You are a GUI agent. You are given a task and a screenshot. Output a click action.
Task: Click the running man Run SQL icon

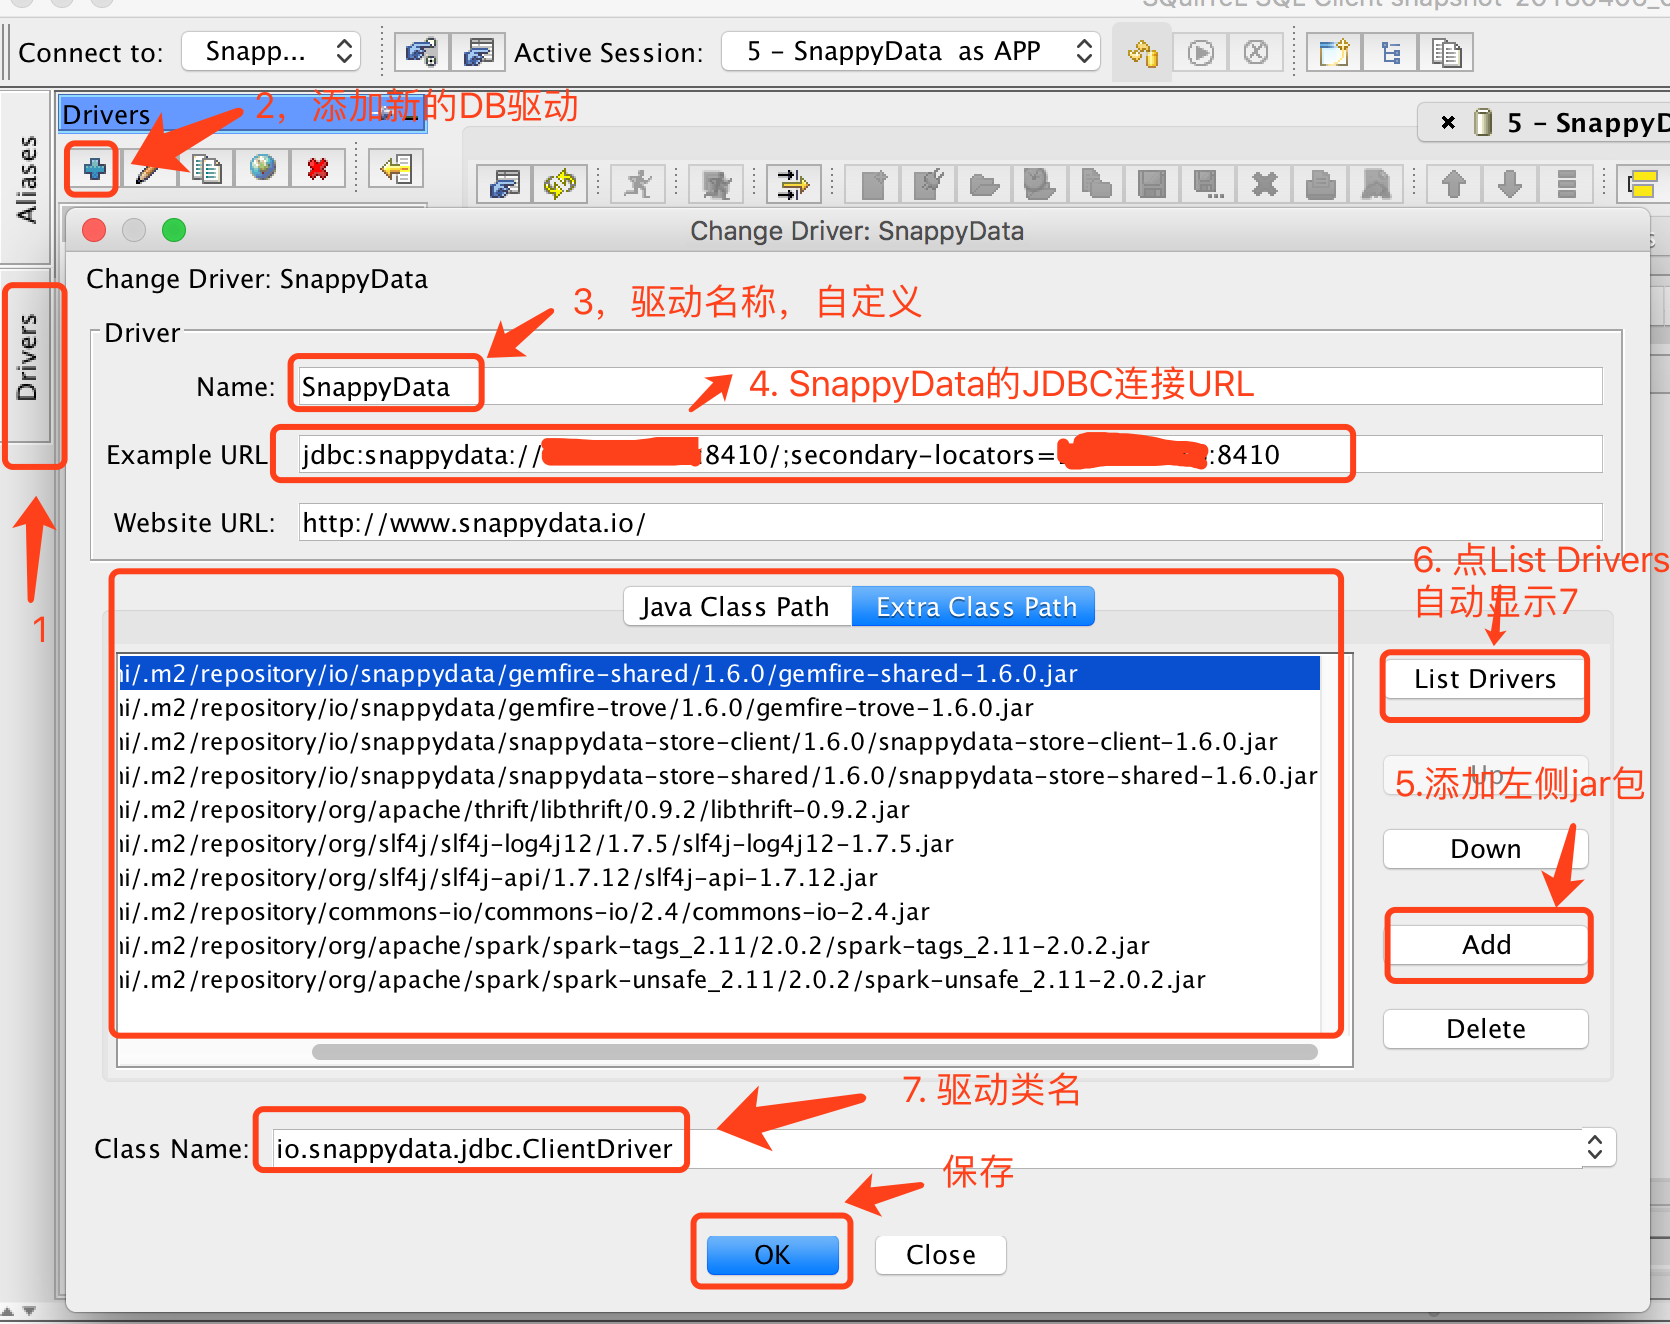pos(639,184)
